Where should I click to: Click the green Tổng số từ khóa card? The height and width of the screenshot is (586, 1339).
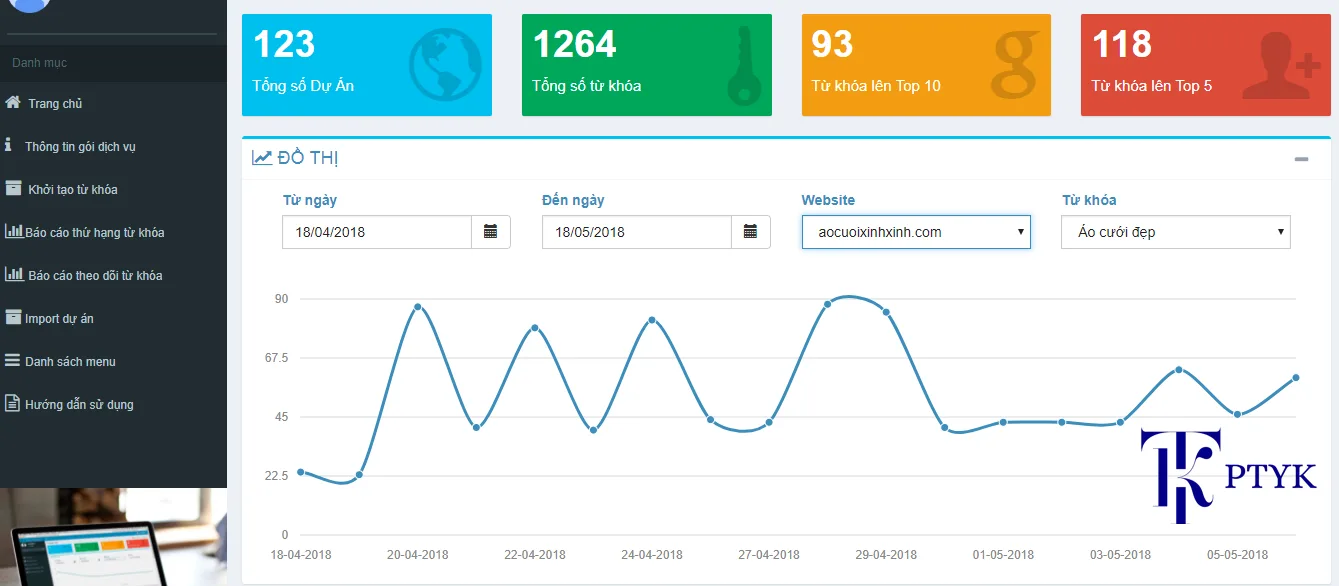pos(646,65)
